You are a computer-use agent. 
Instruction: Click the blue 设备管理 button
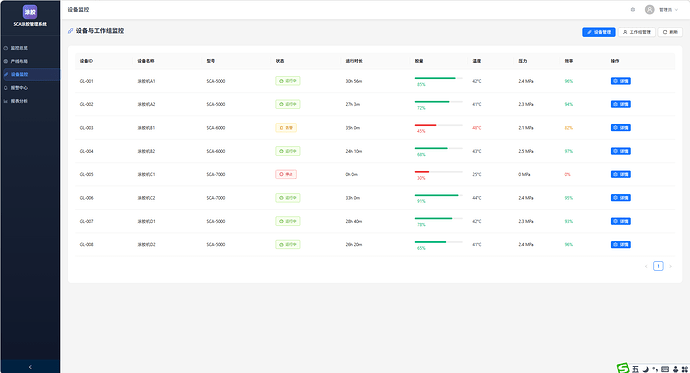click(x=599, y=32)
